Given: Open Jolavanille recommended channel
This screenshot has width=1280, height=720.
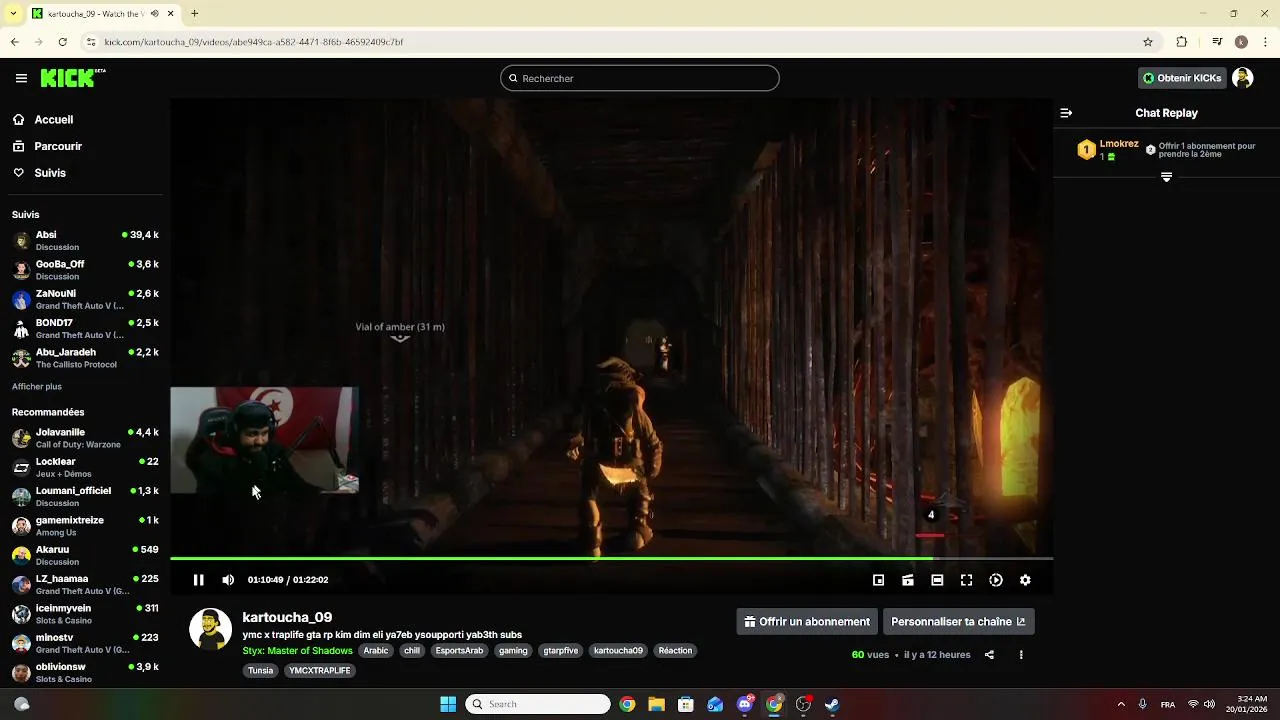Looking at the screenshot, I should [x=85, y=438].
